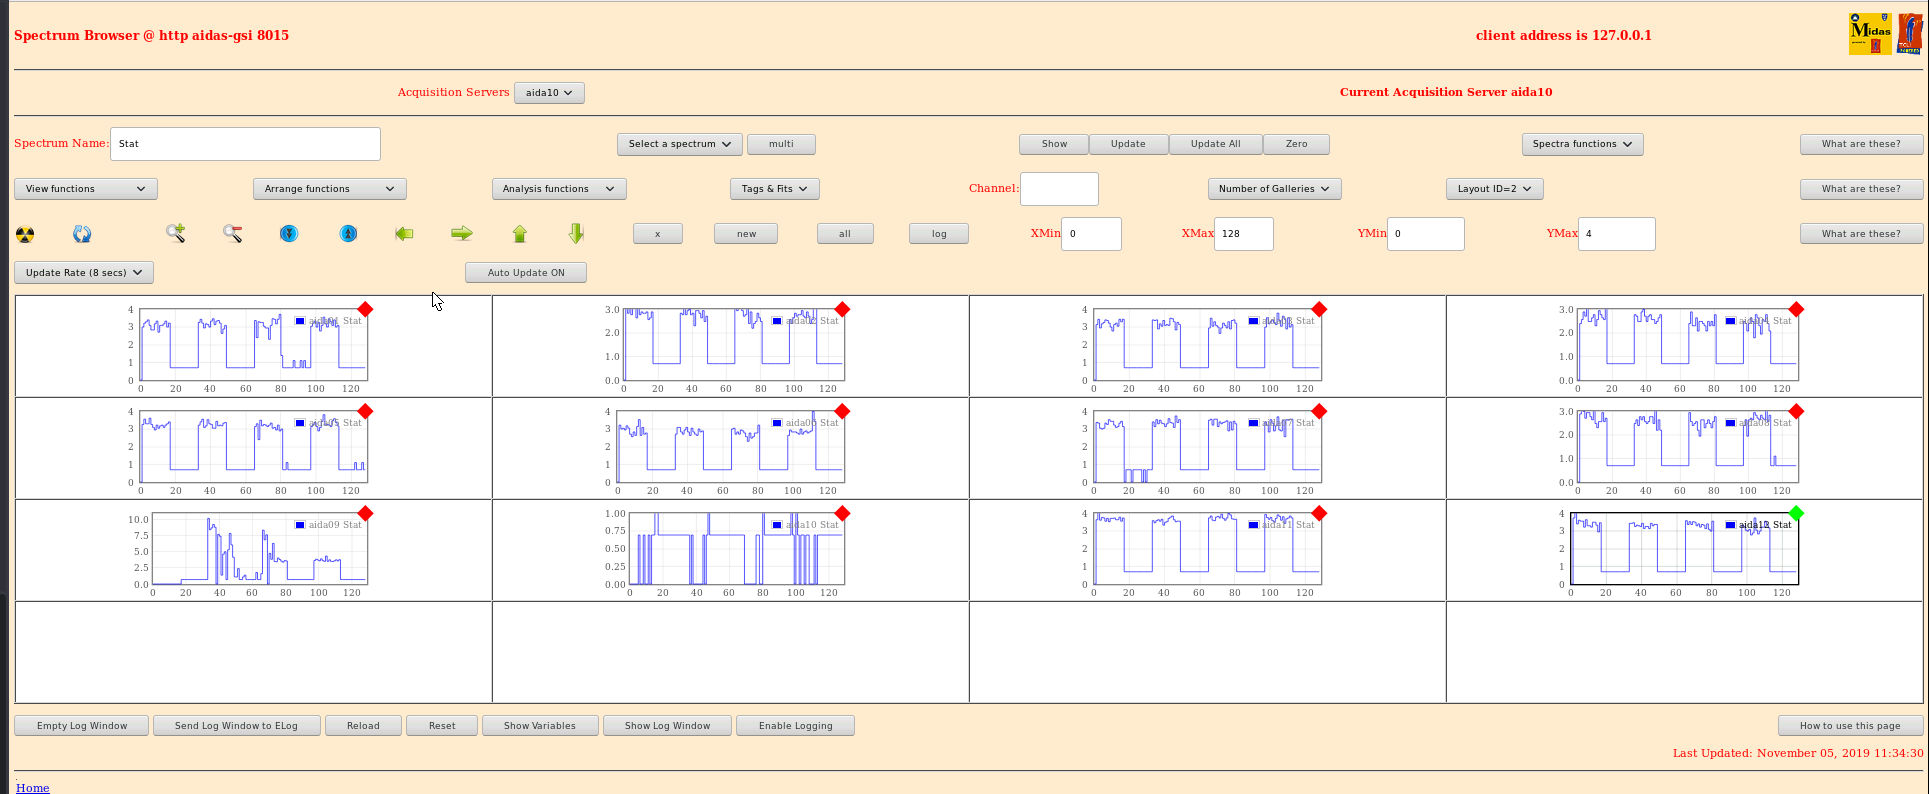The image size is (1929, 794).
Task: Click the YMin input field
Action: pyautogui.click(x=1425, y=233)
